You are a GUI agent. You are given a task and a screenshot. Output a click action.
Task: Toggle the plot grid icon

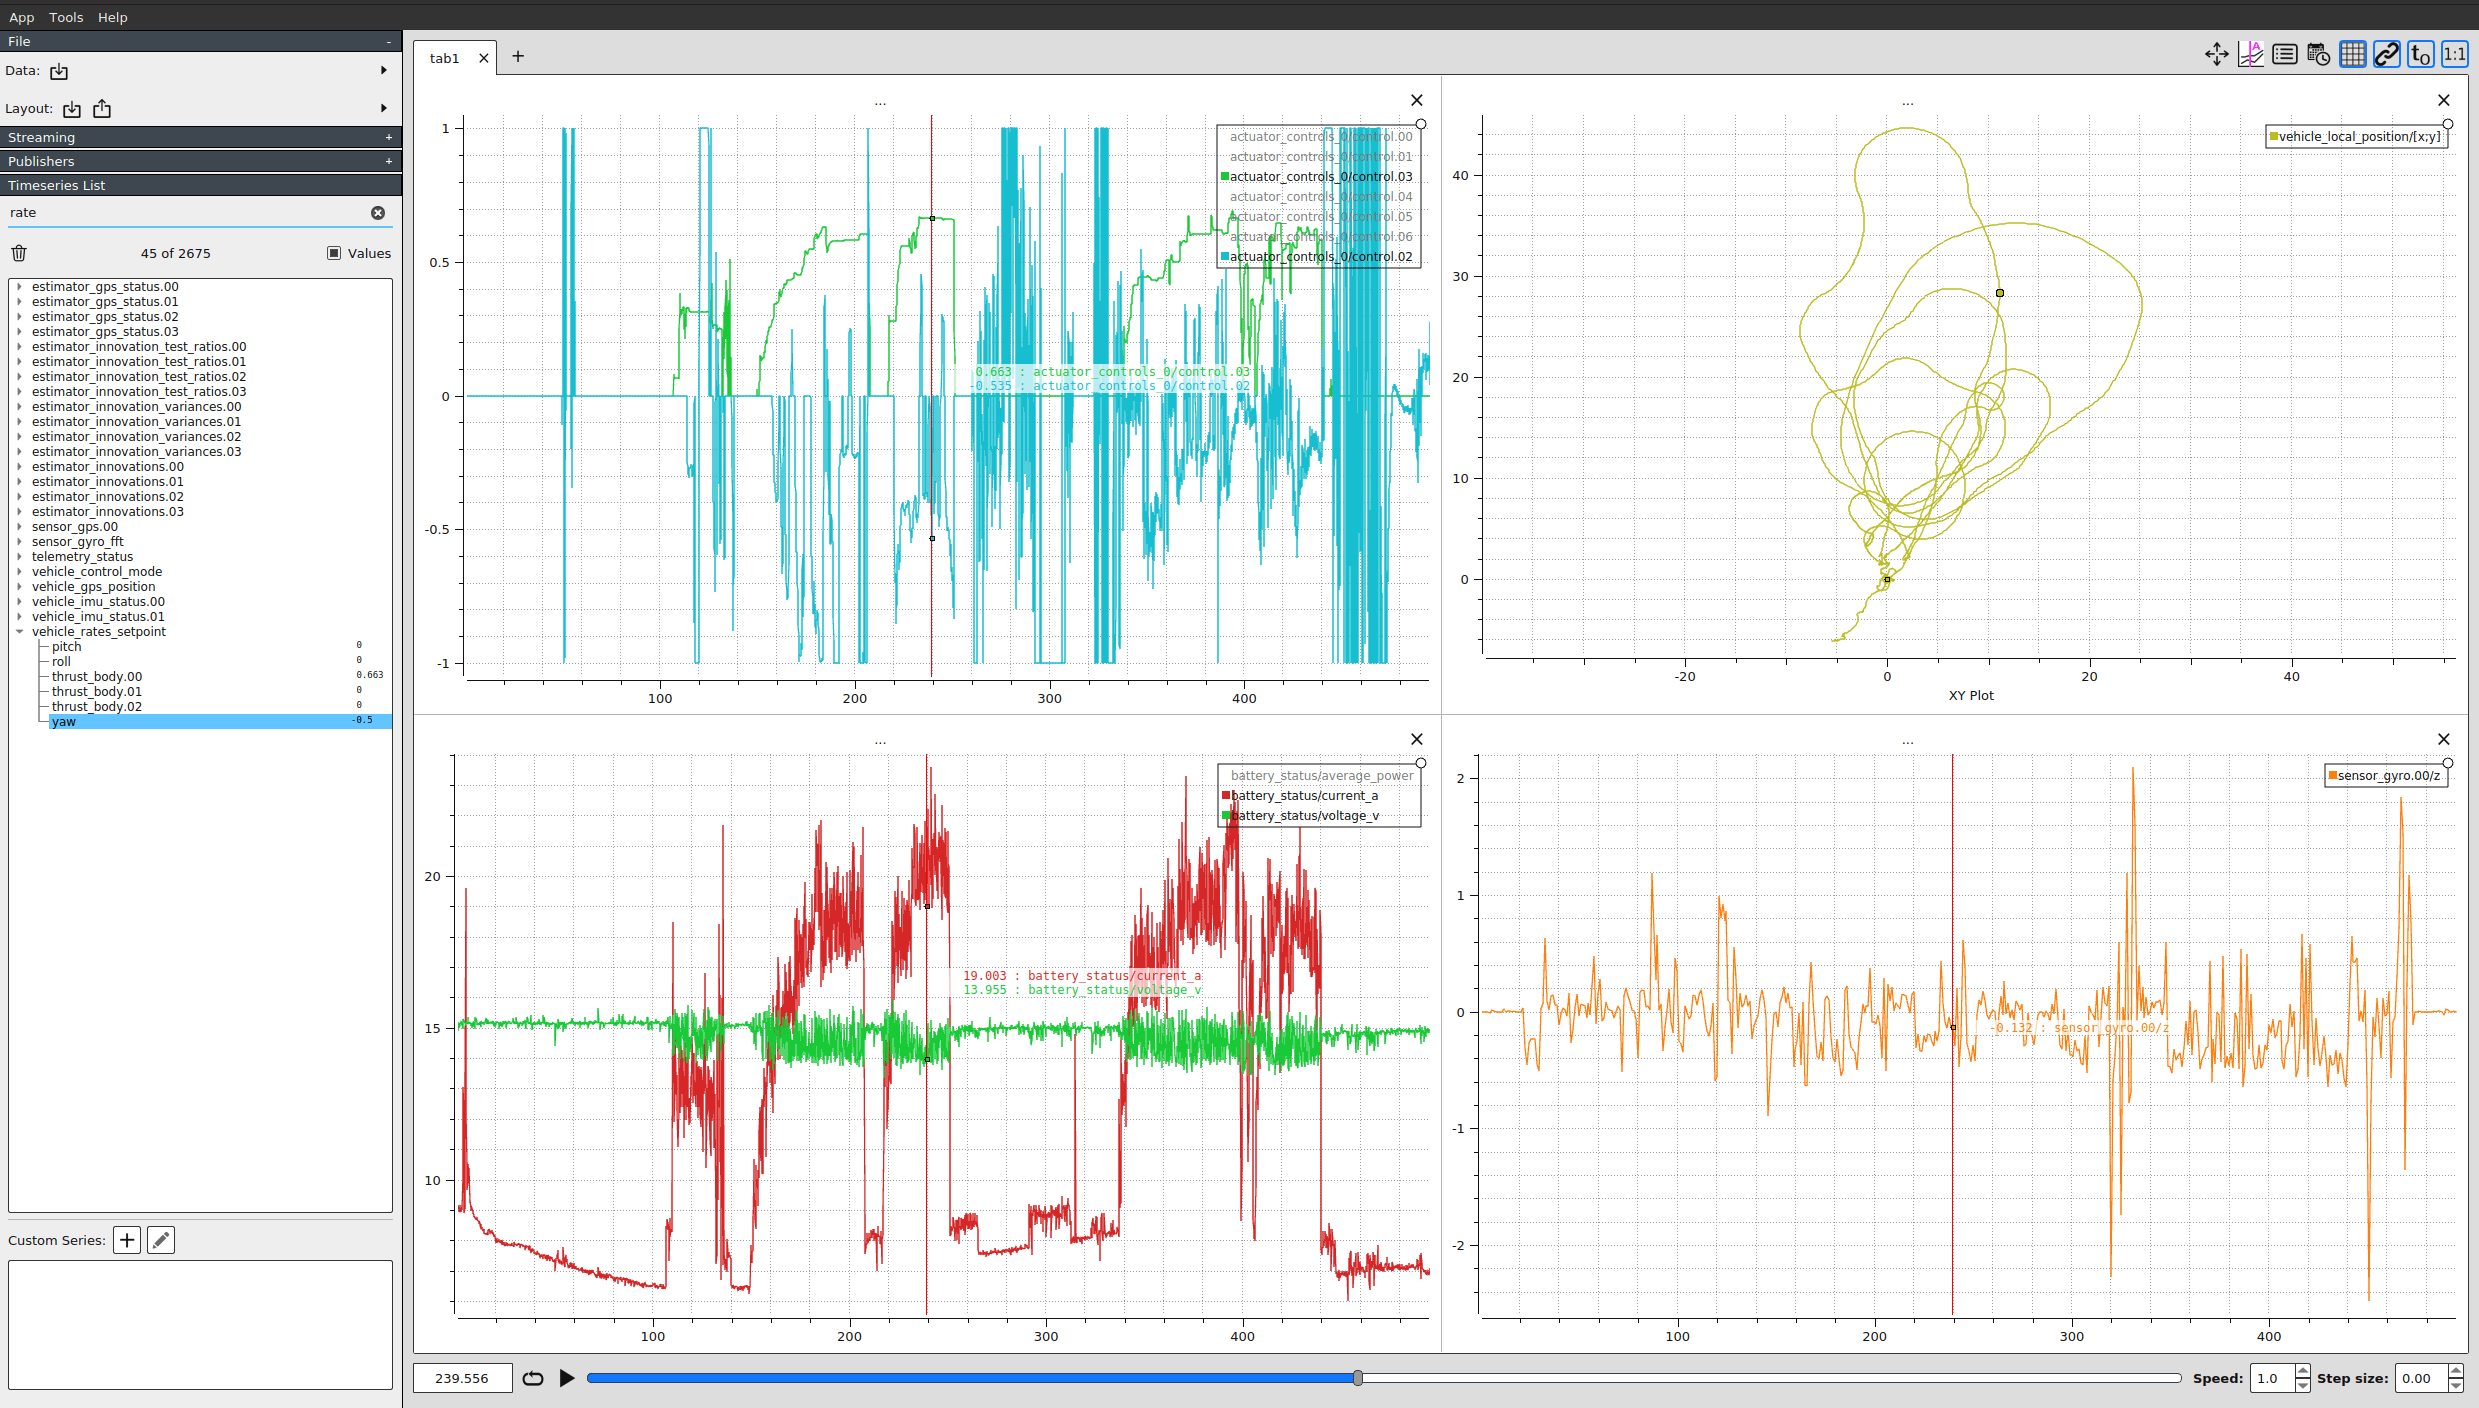pyautogui.click(x=2352, y=54)
